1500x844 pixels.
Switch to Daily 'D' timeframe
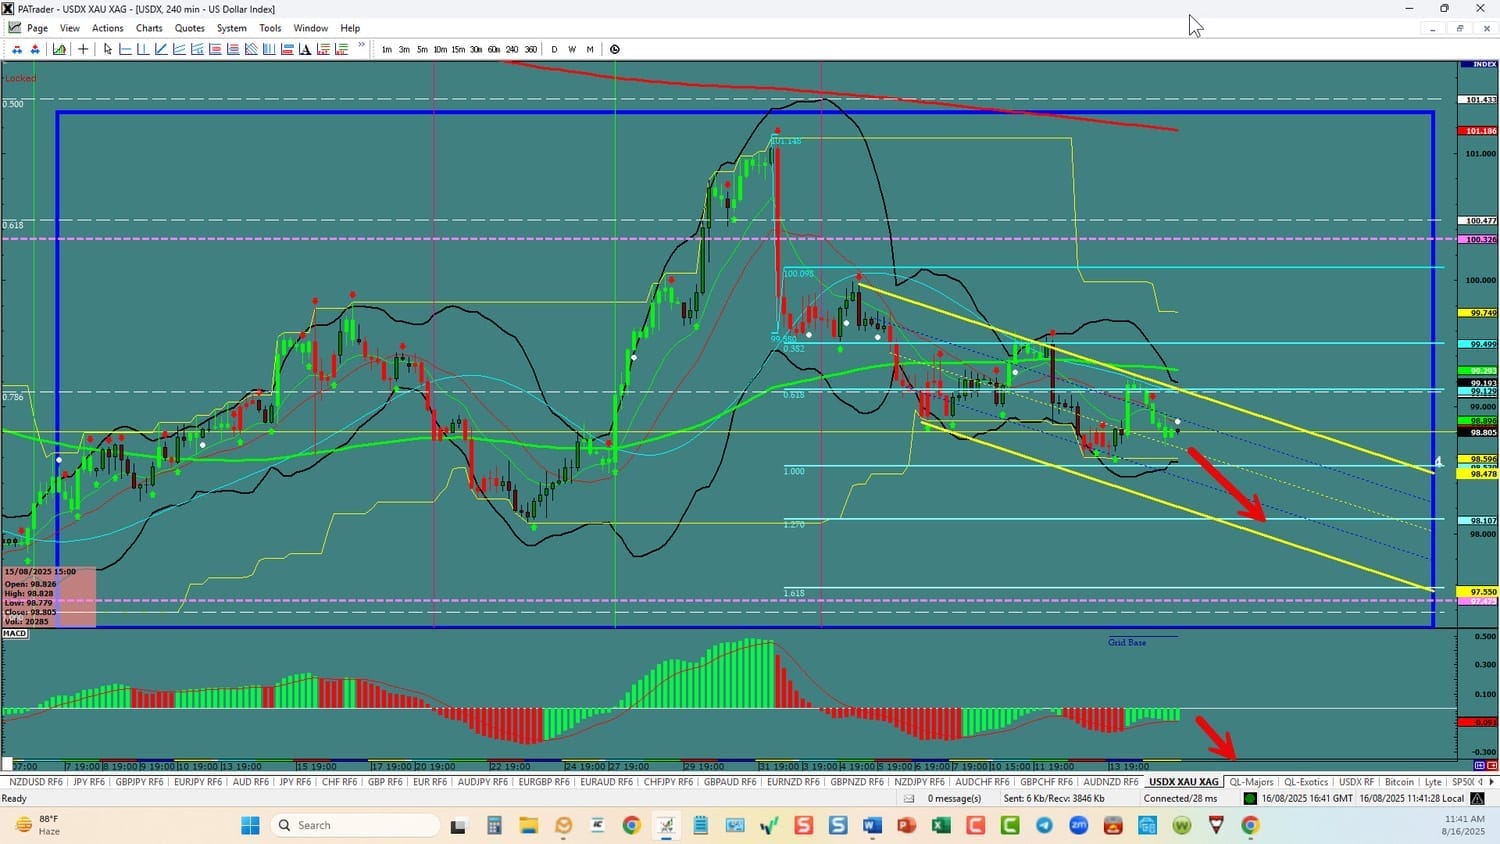[554, 49]
